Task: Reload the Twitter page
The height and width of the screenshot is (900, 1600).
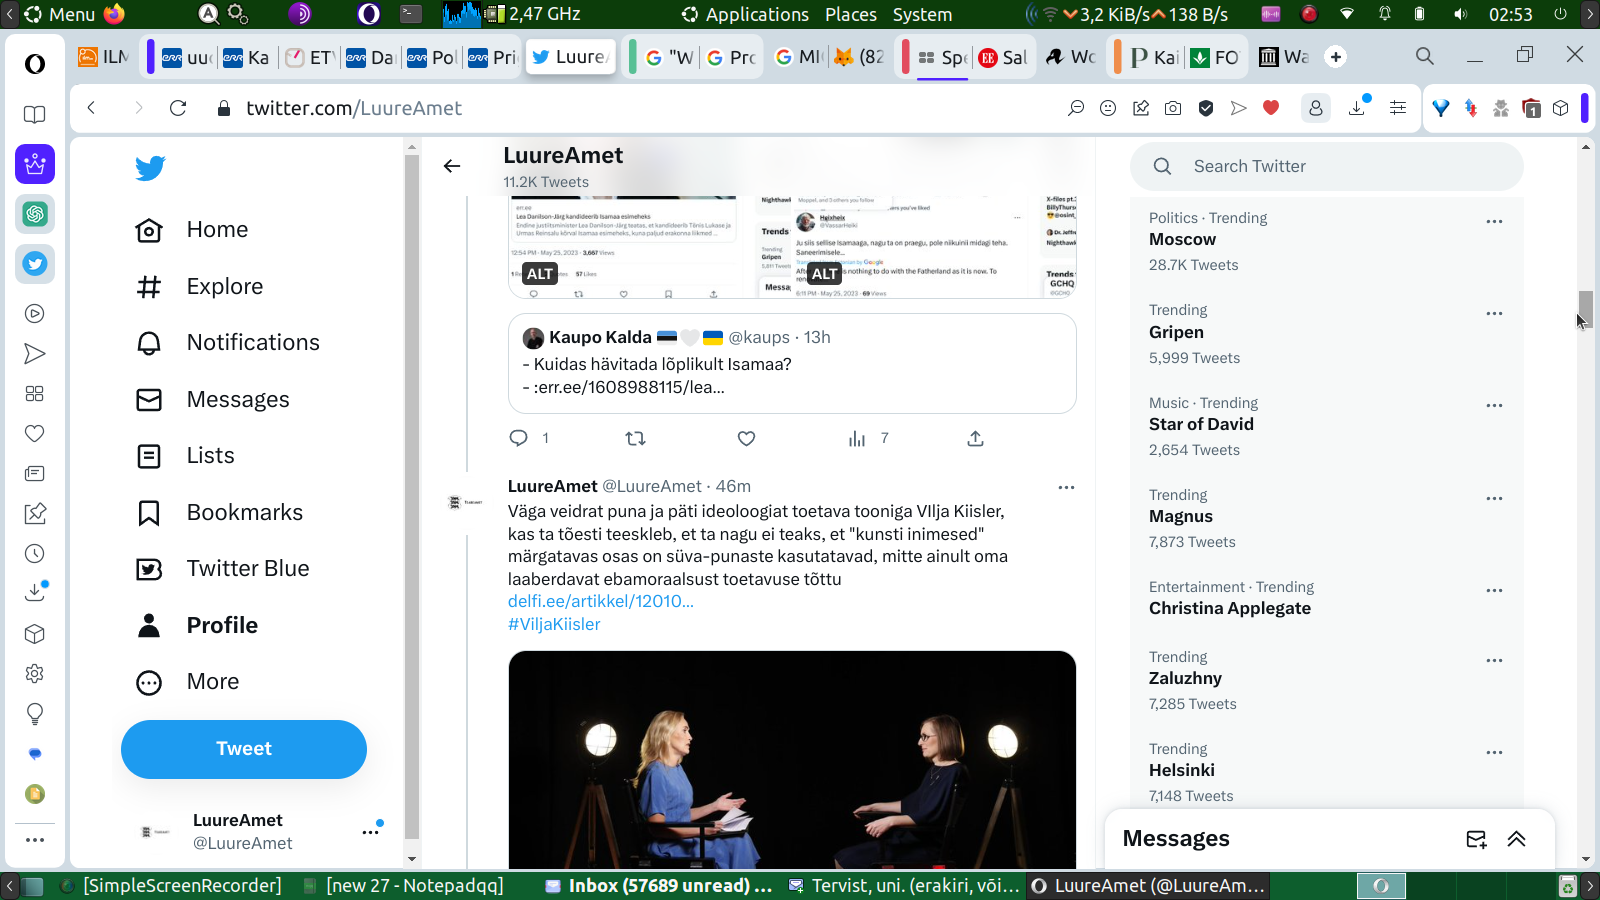Action: [178, 108]
